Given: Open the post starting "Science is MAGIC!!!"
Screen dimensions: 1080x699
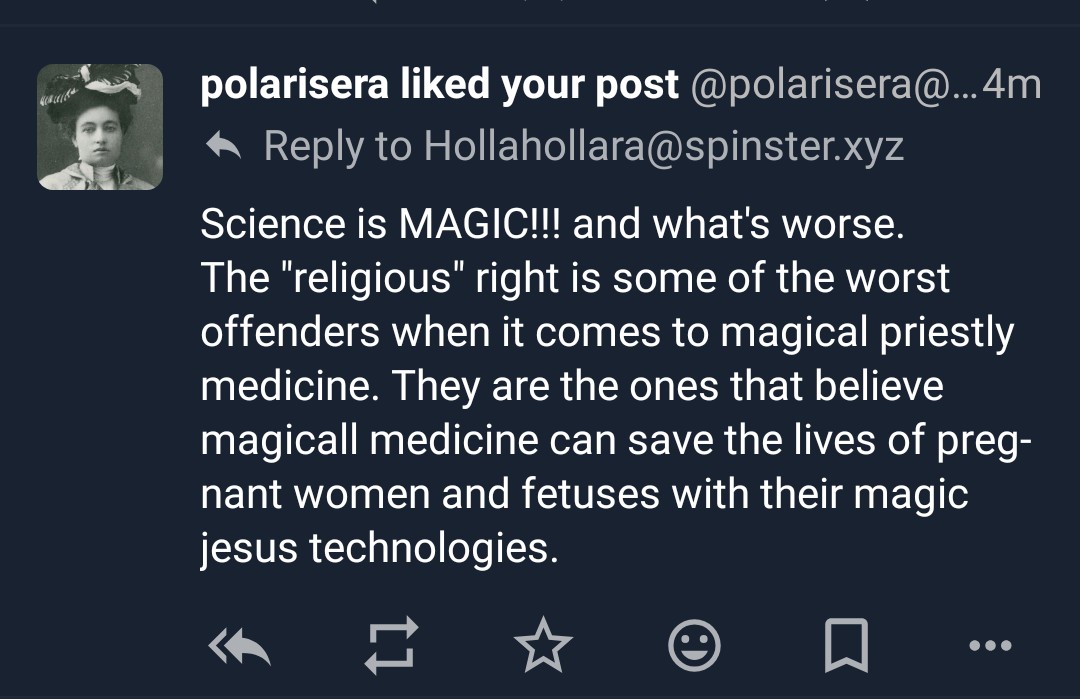Looking at the screenshot, I should 552,225.
